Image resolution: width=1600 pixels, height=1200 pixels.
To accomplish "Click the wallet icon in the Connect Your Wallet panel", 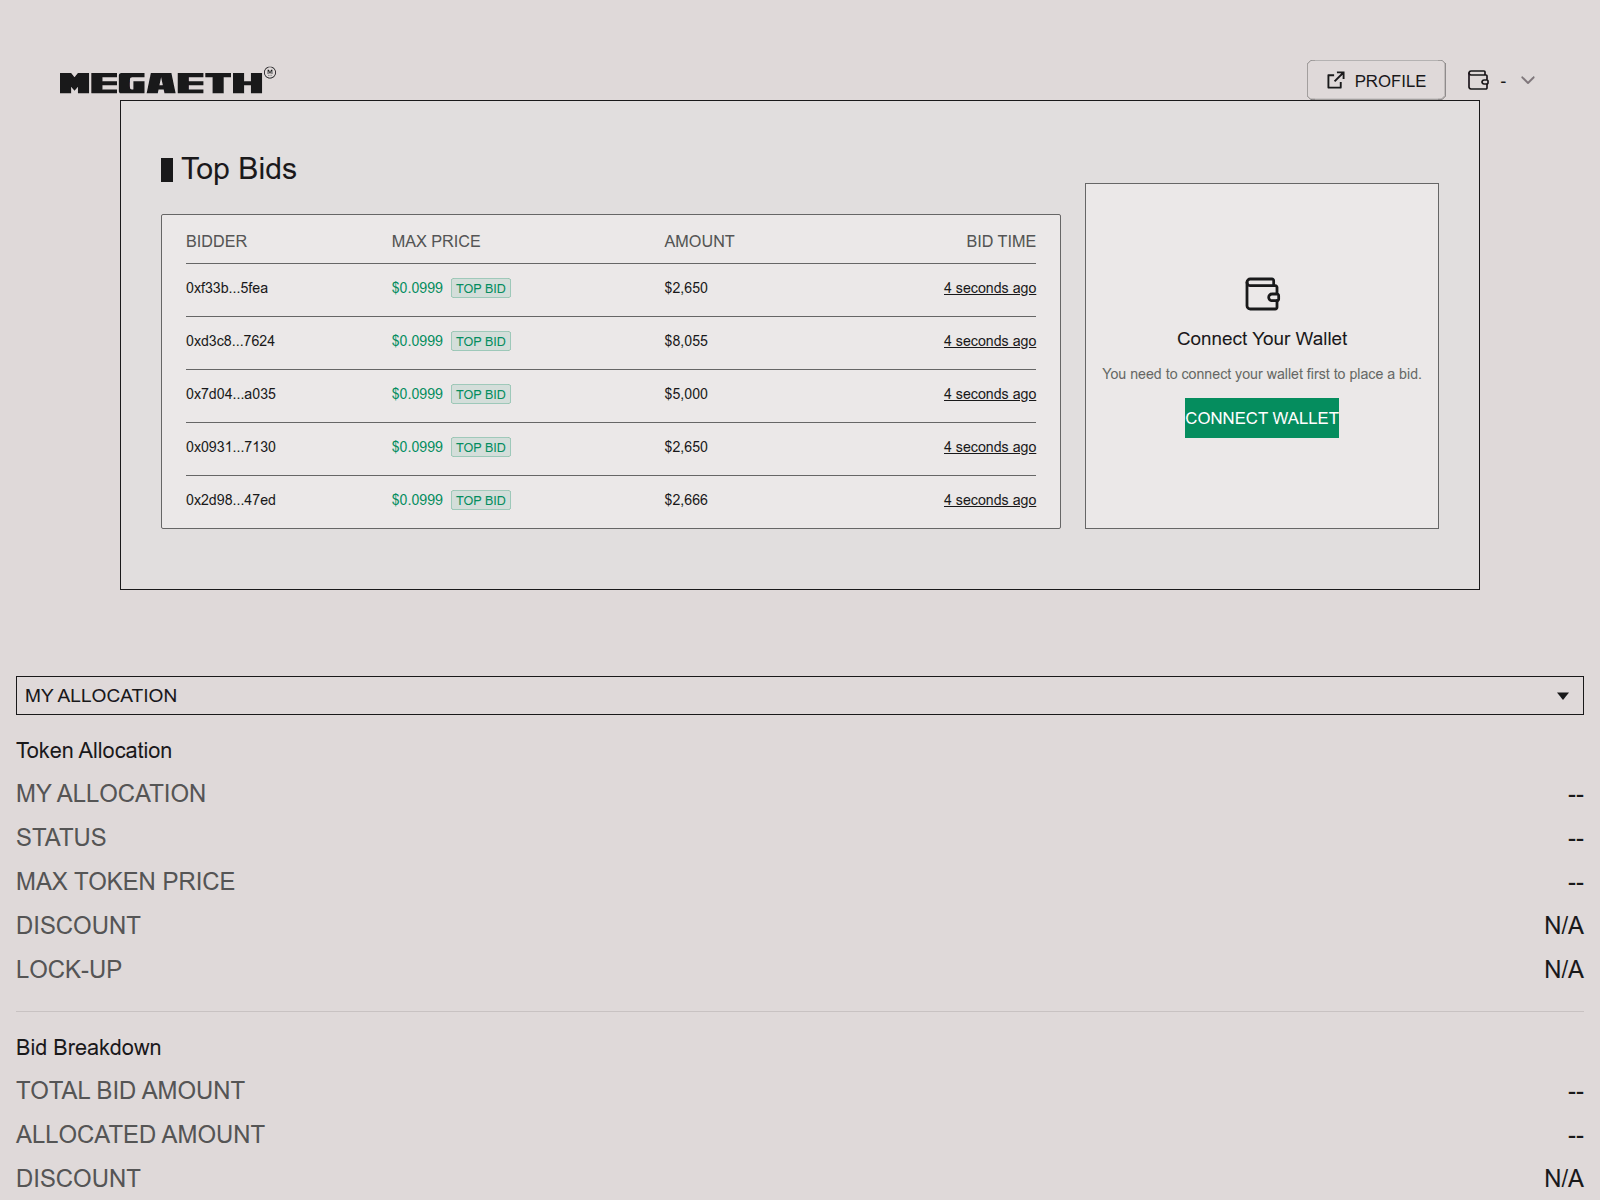I will click(x=1262, y=294).
